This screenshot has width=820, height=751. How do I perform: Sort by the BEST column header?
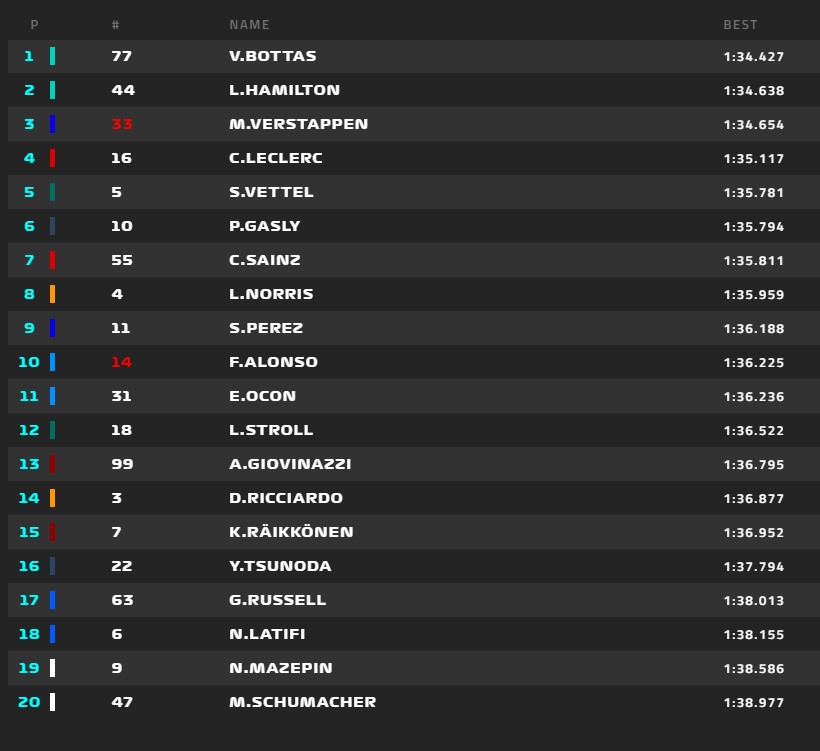click(x=740, y=25)
